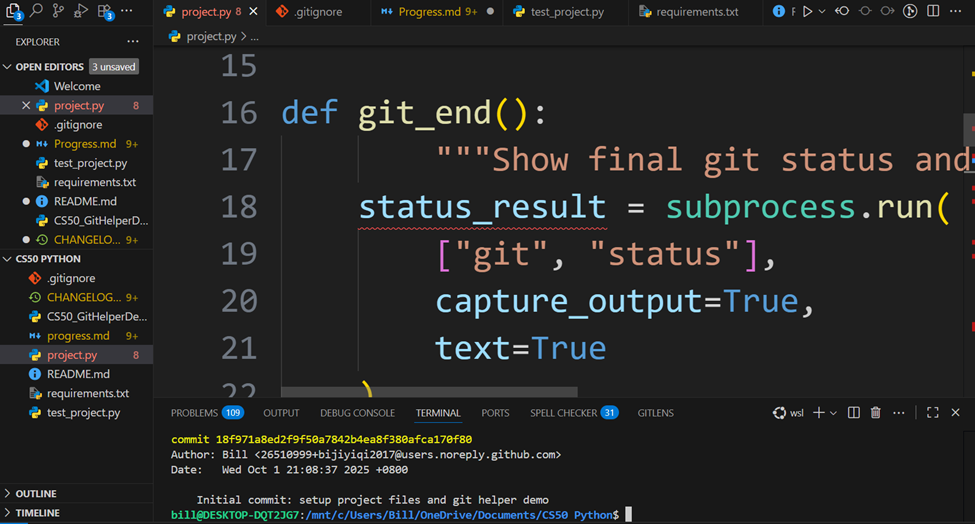This screenshot has width=975, height=524.
Task: Open the launch profile dropdown next to plus
Action: coord(833,413)
